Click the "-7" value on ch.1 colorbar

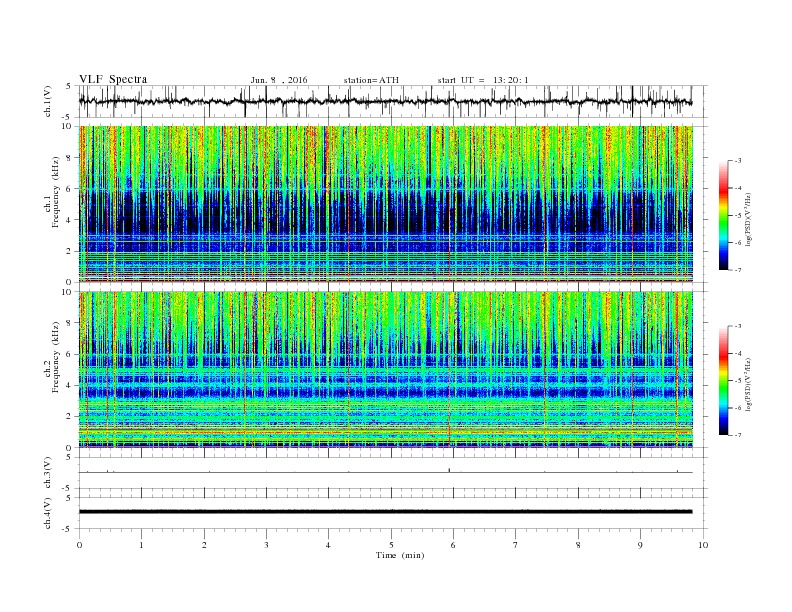(738, 270)
